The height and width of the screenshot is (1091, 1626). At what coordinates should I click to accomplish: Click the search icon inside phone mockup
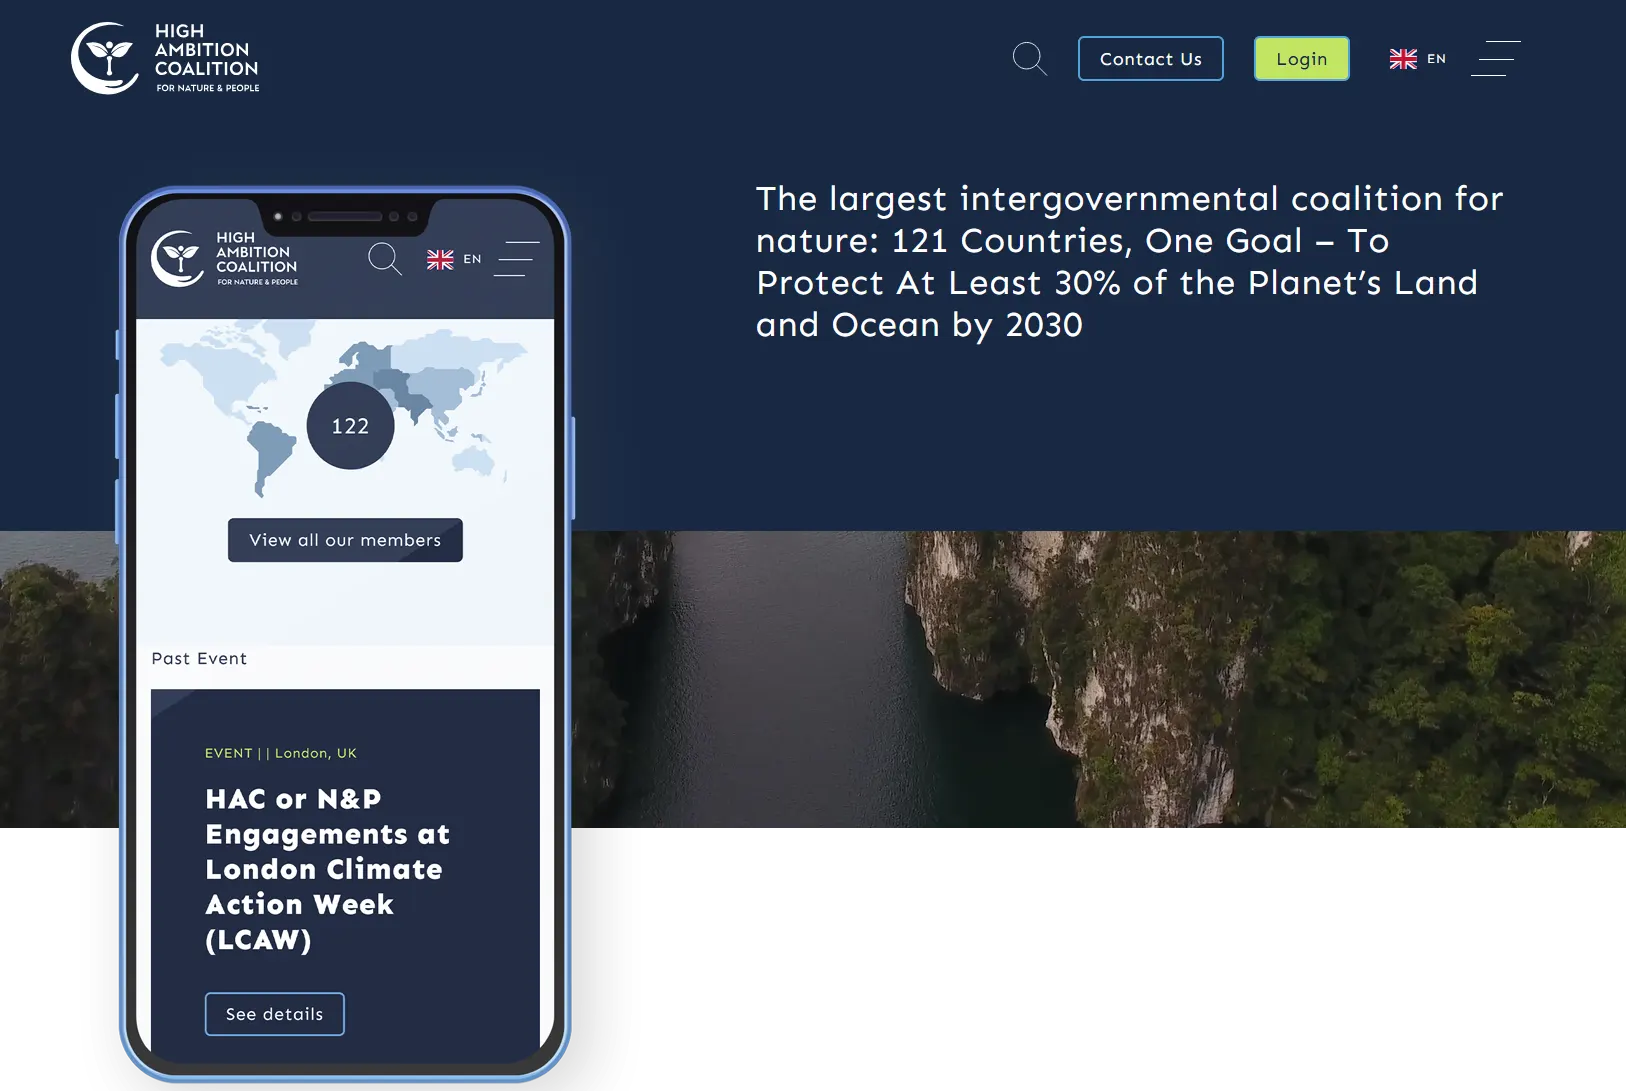pyautogui.click(x=385, y=259)
